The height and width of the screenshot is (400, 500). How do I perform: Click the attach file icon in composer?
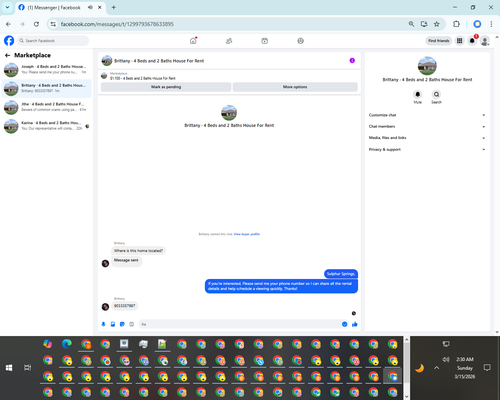(x=113, y=324)
